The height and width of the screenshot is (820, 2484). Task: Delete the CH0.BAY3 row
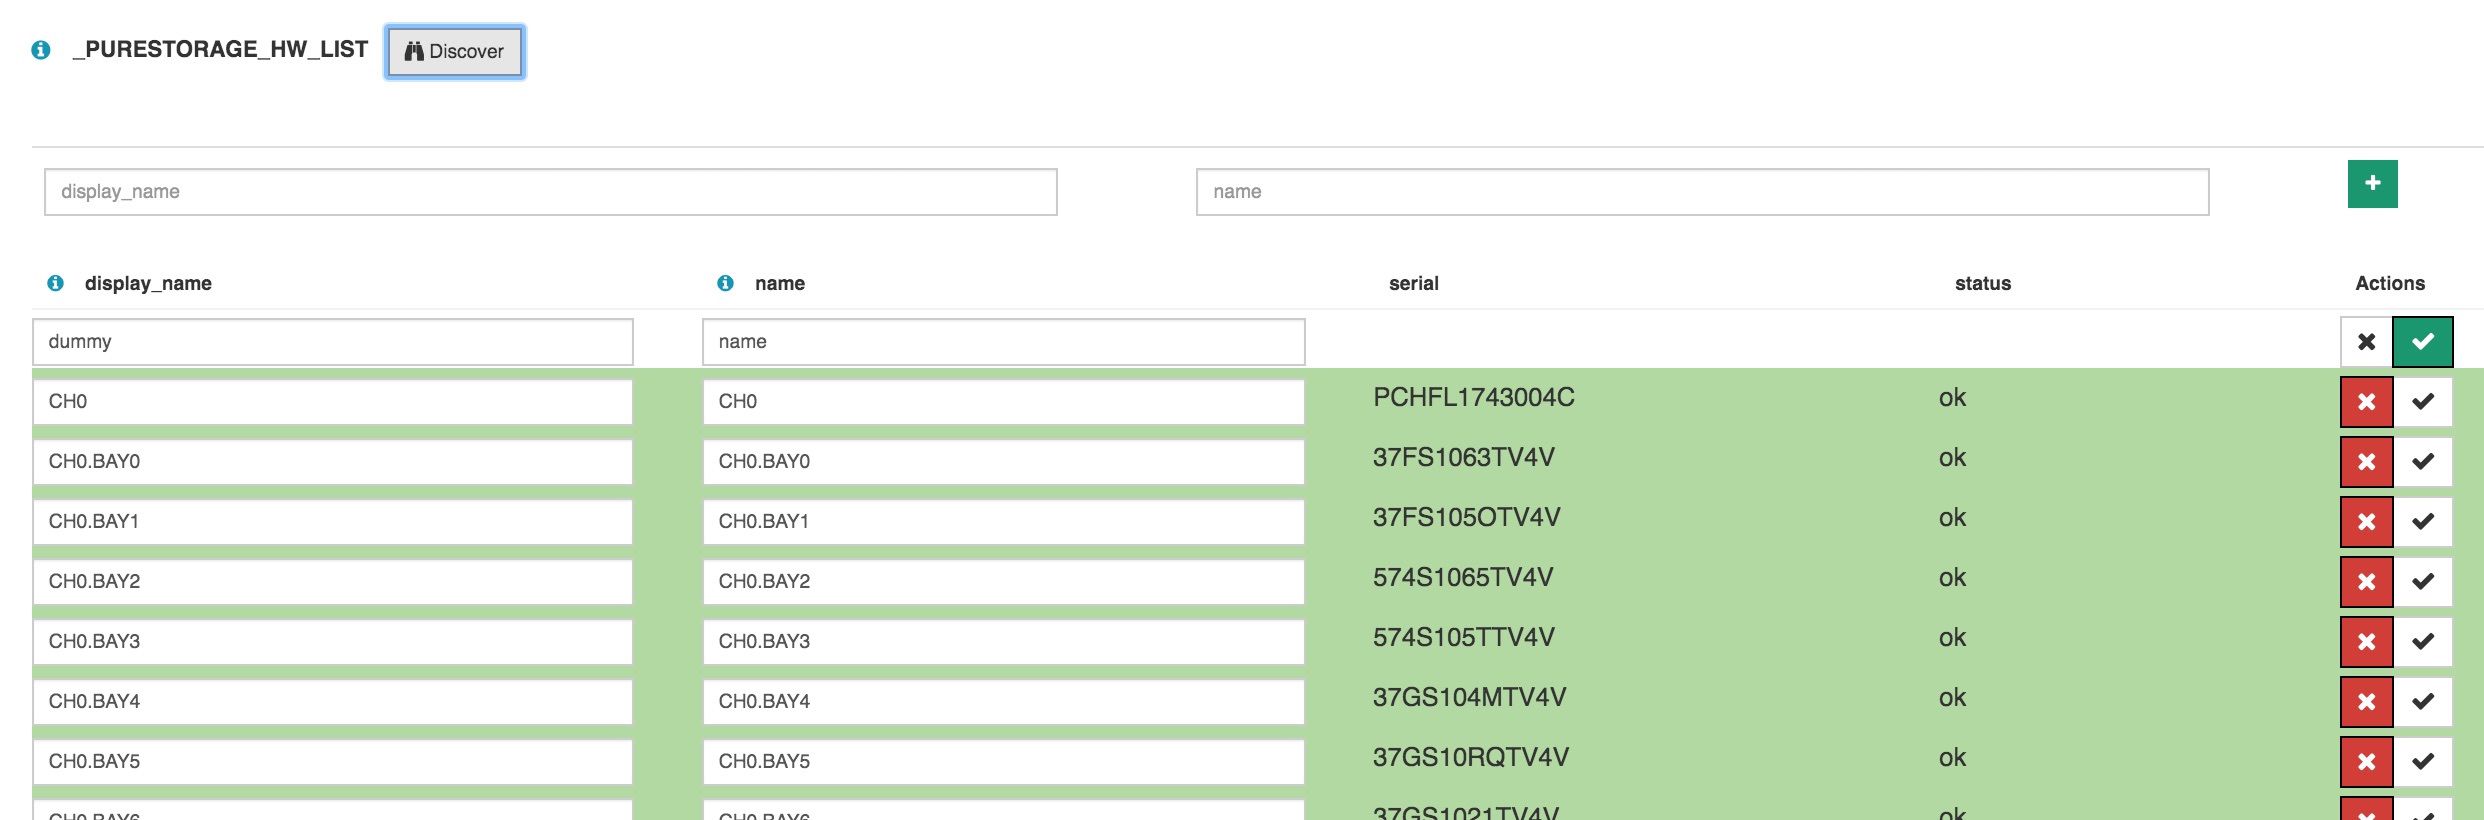(2366, 642)
